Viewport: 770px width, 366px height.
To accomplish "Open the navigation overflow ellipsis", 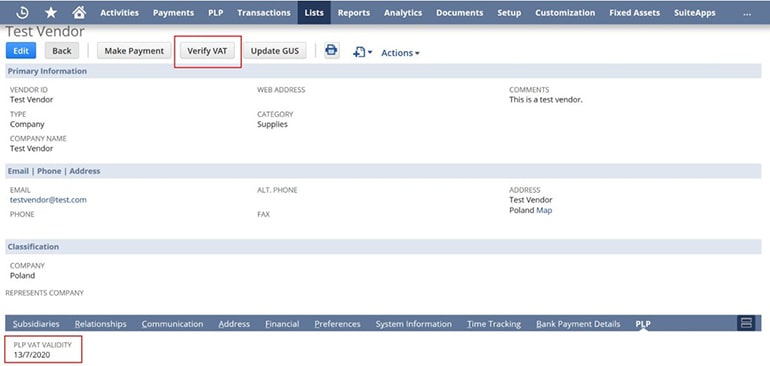I will 747,13.
